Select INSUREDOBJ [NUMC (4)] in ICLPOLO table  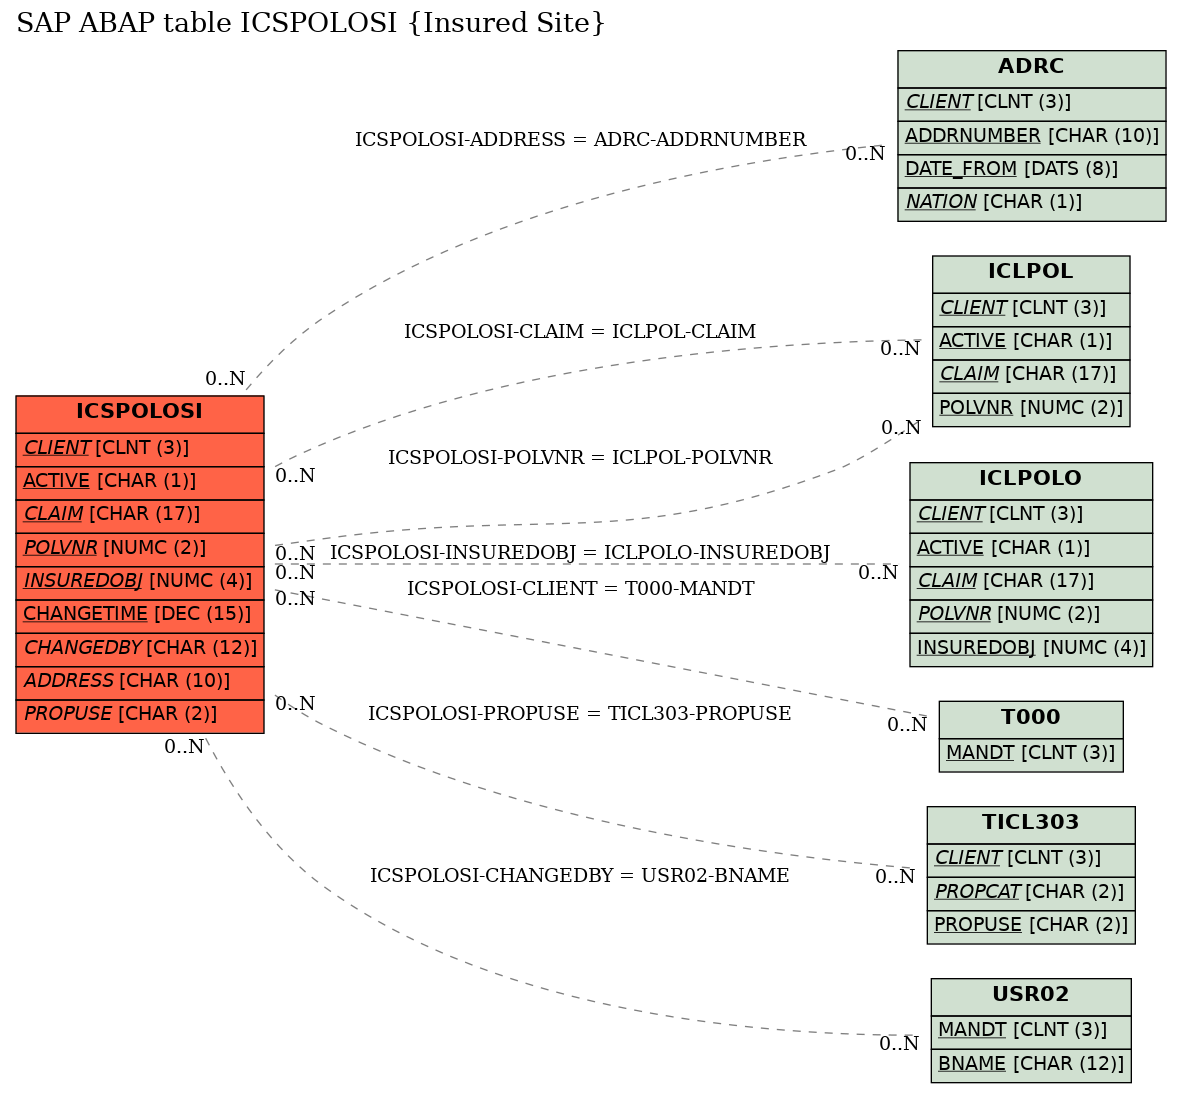pos(1030,649)
